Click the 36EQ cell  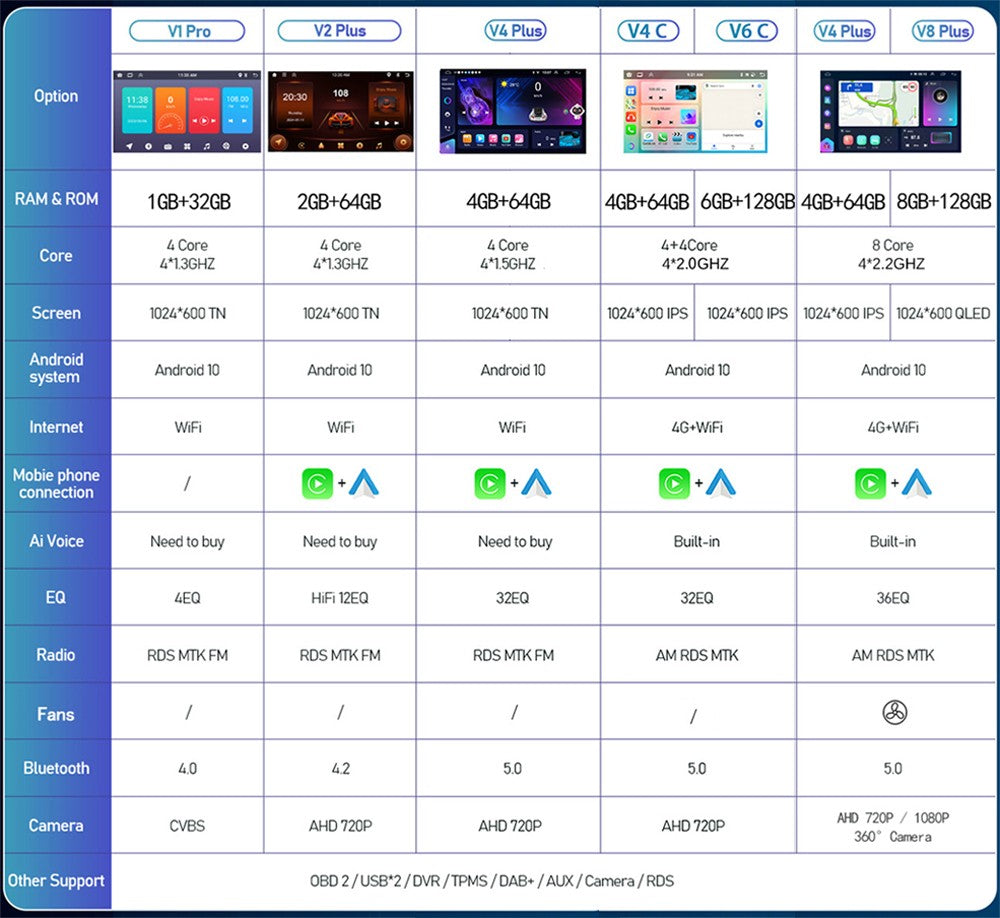point(893,598)
